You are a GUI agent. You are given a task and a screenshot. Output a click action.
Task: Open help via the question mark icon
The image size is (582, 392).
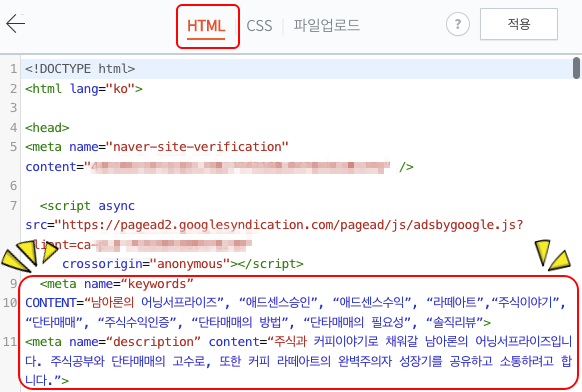pyautogui.click(x=458, y=24)
